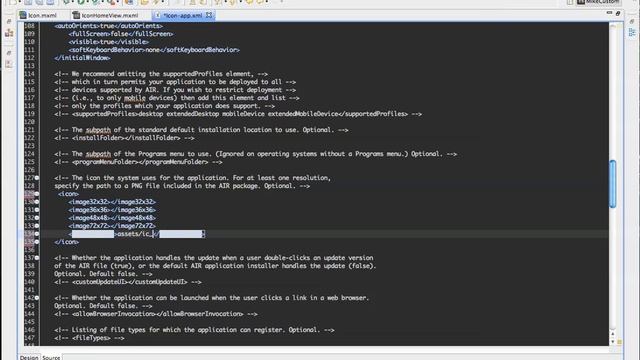The height and width of the screenshot is (360, 640).
Task: Collapse the comment fold at line 137
Action: 37,258
